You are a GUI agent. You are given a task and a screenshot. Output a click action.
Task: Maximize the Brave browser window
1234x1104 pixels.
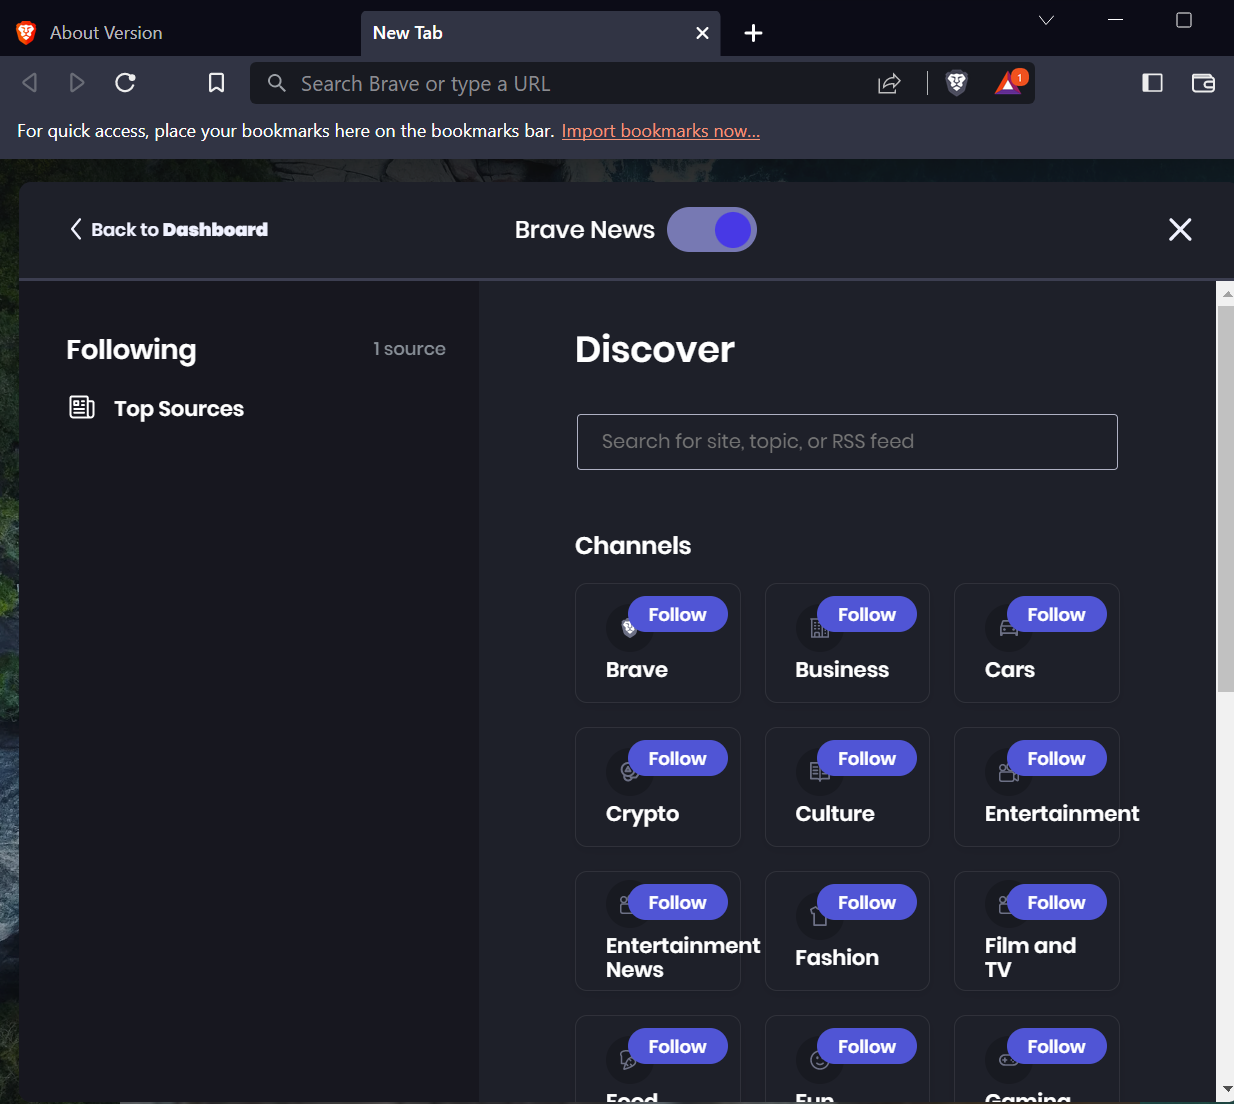coord(1184,20)
